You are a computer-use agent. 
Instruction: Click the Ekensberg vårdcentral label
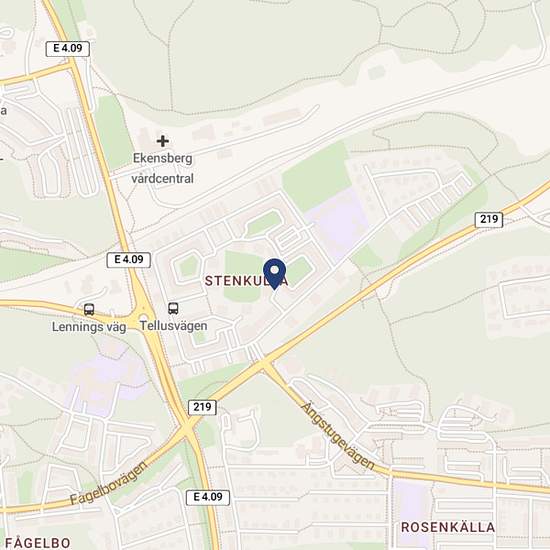[x=162, y=168]
